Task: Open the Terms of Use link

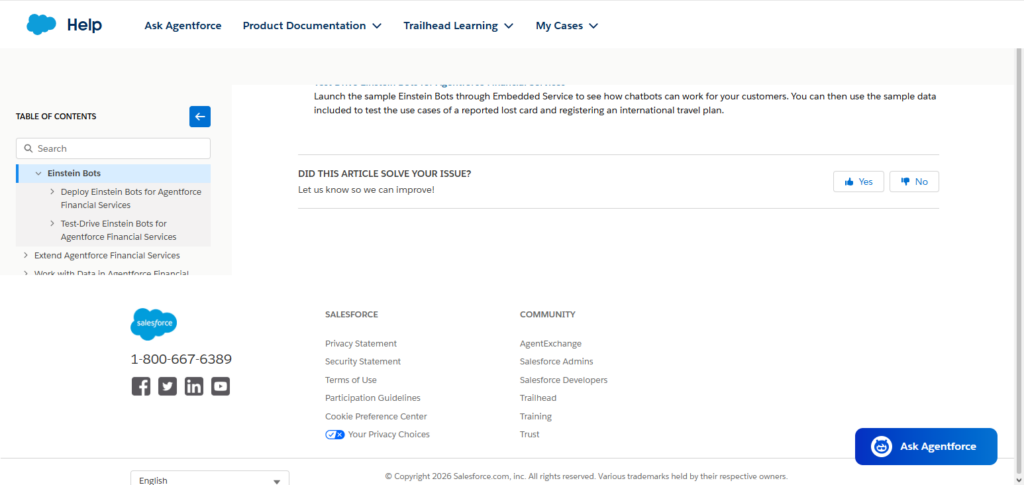Action: tap(351, 380)
